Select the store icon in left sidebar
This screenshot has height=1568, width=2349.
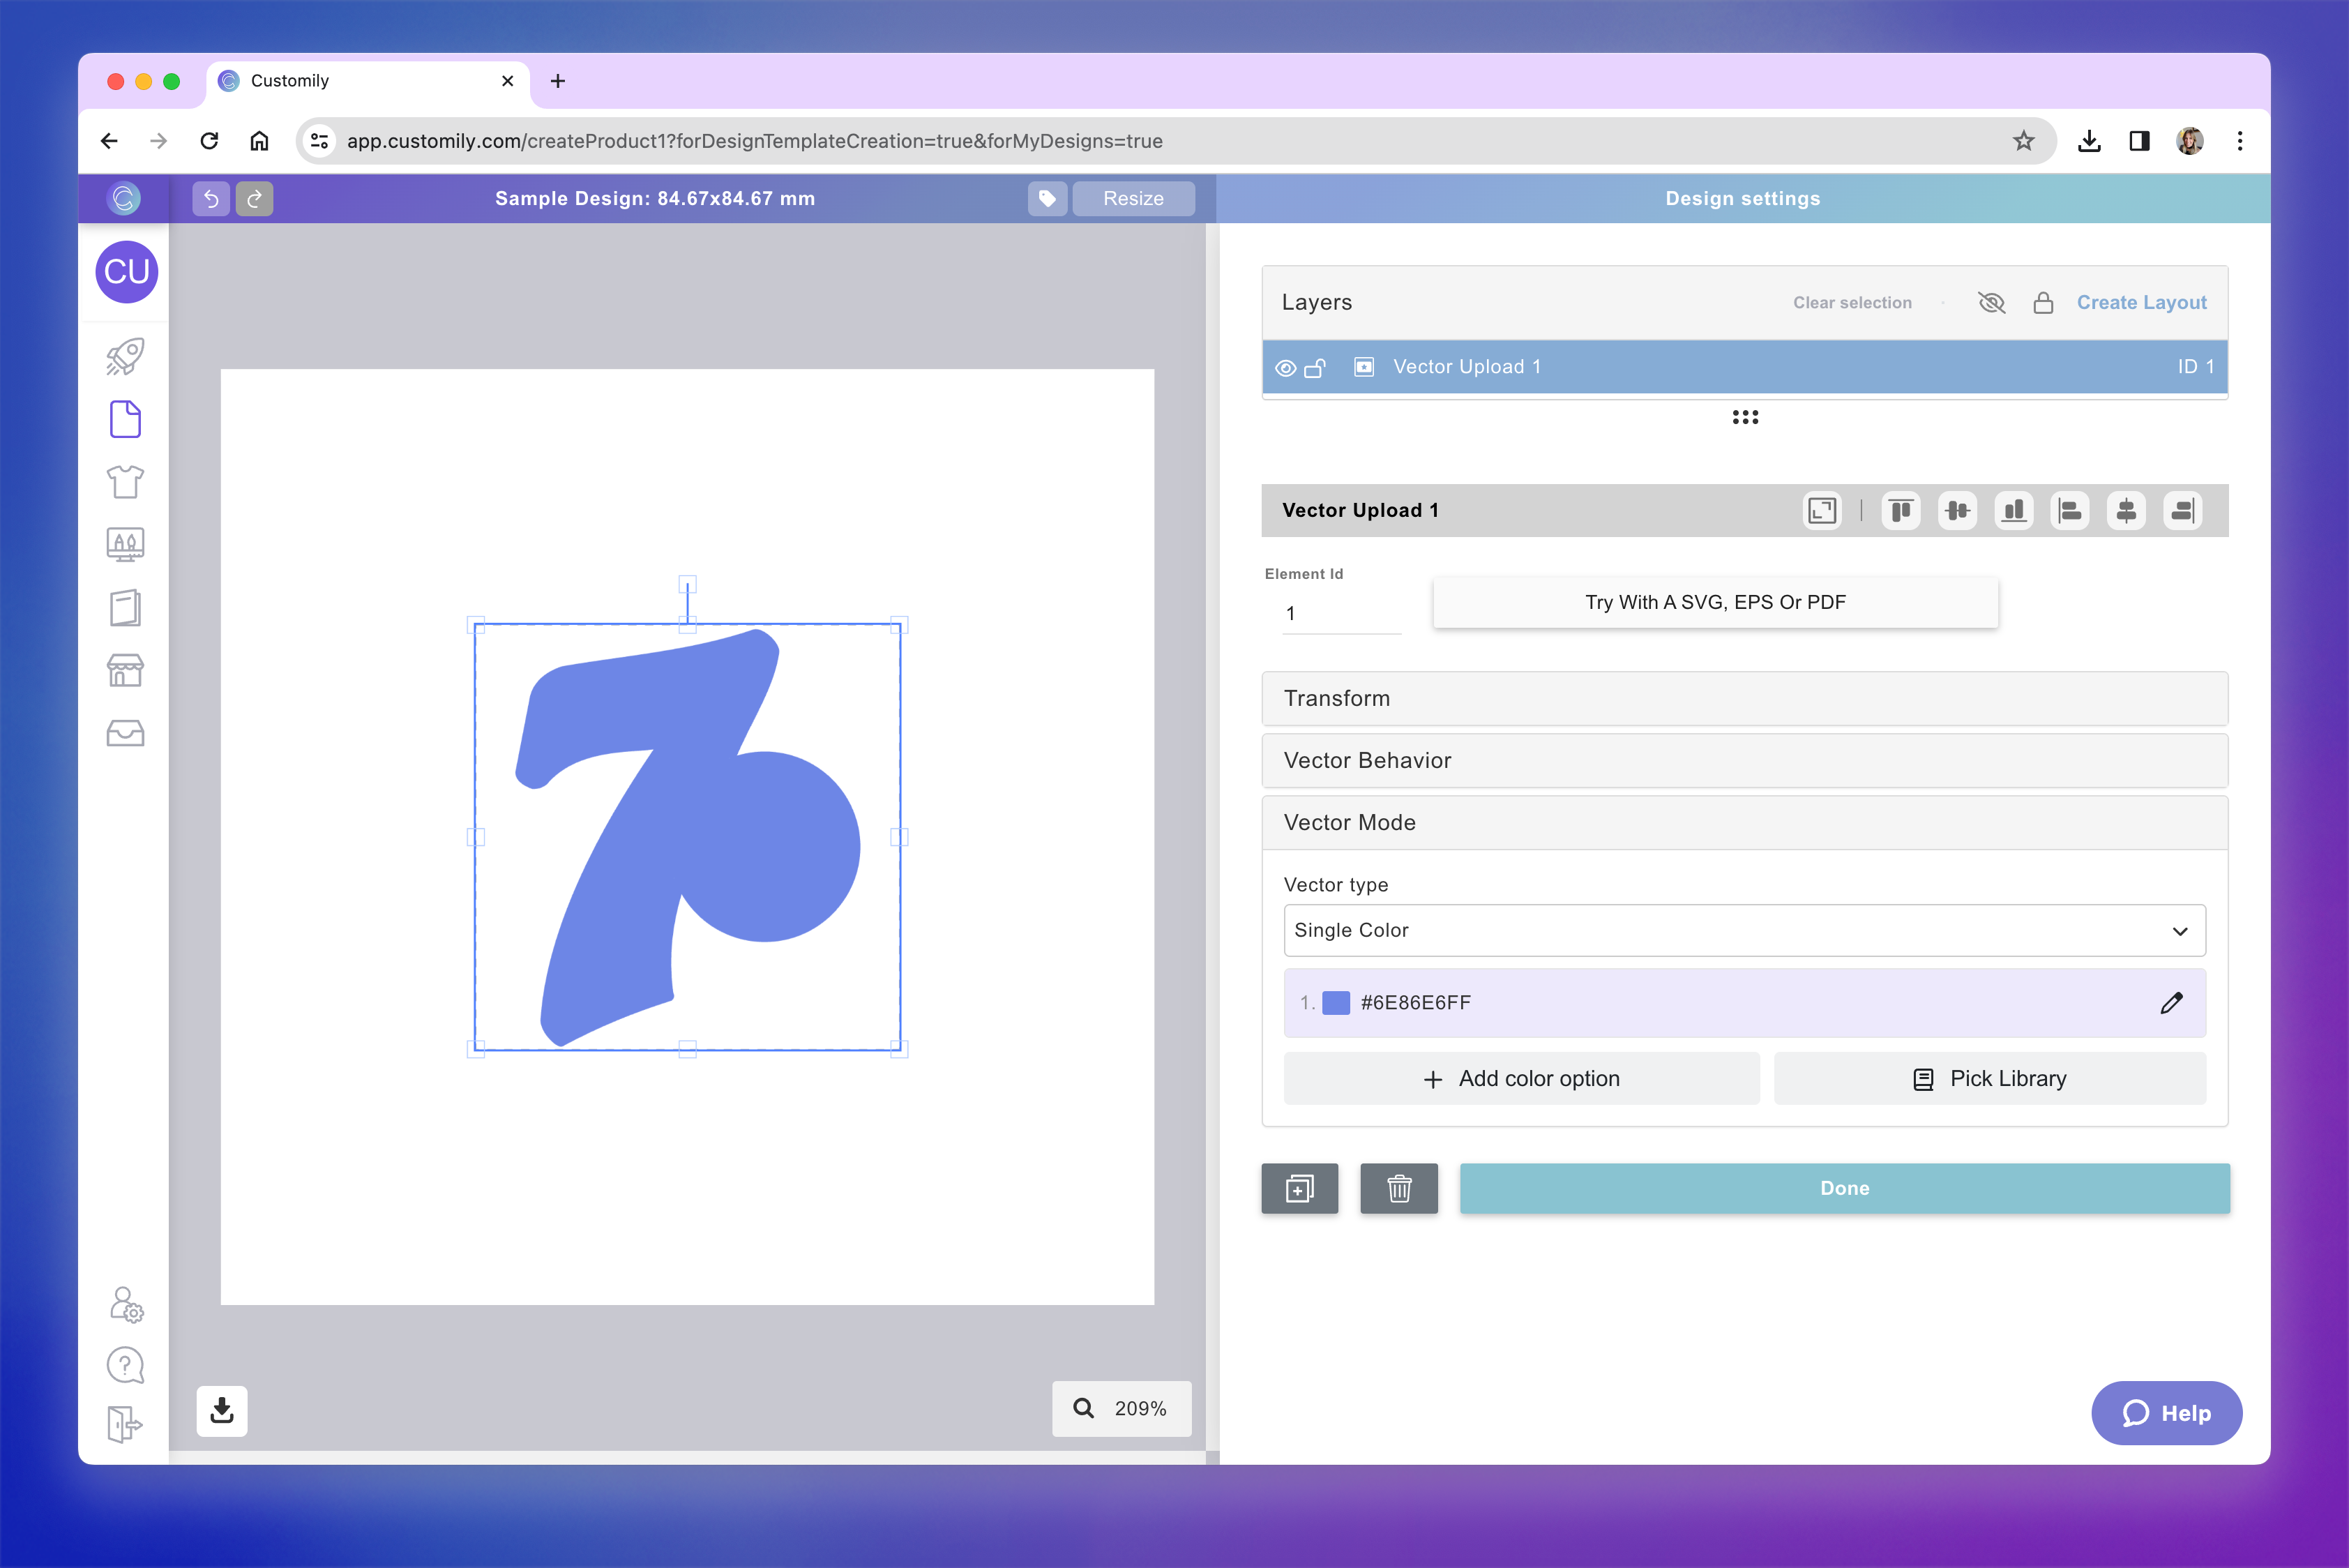125,670
